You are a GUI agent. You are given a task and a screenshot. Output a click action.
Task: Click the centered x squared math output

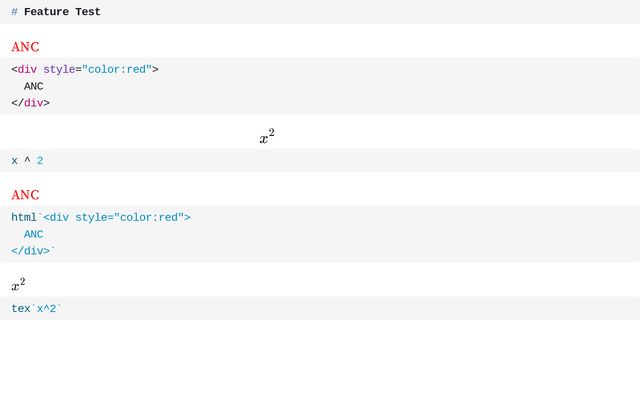click(267, 137)
